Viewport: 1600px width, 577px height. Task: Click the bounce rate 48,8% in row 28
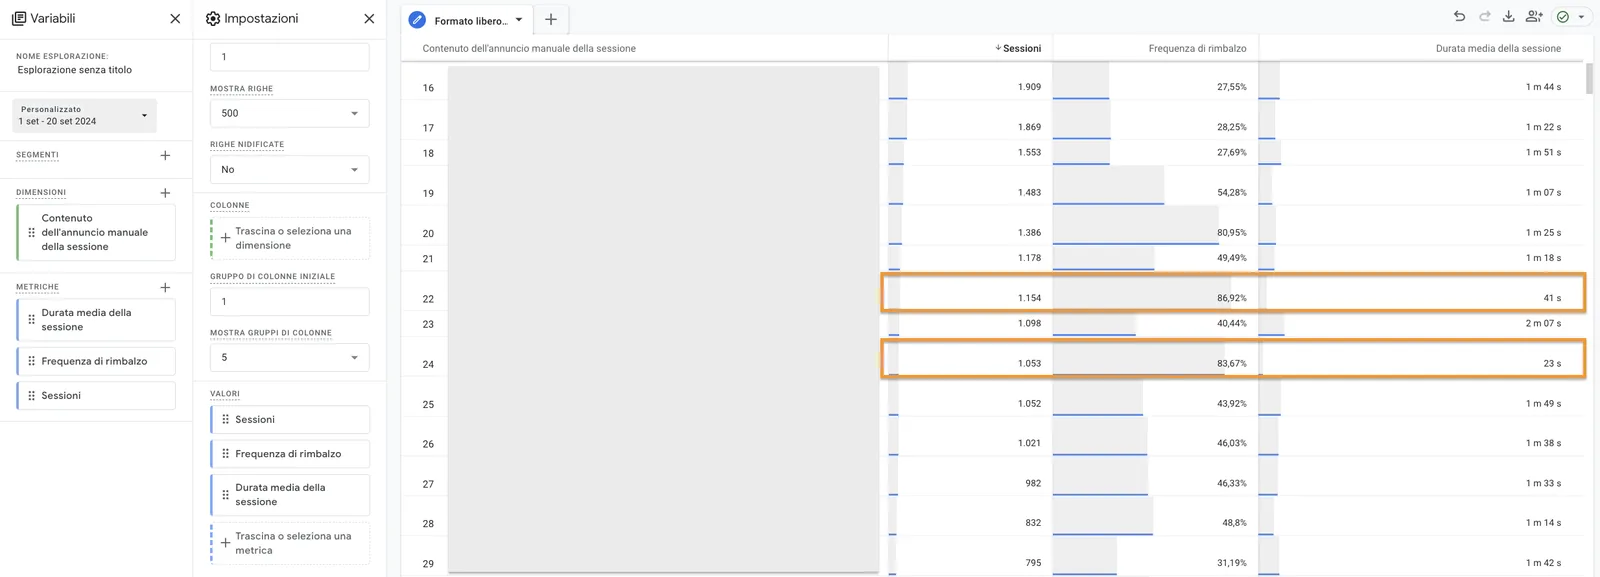[1234, 522]
